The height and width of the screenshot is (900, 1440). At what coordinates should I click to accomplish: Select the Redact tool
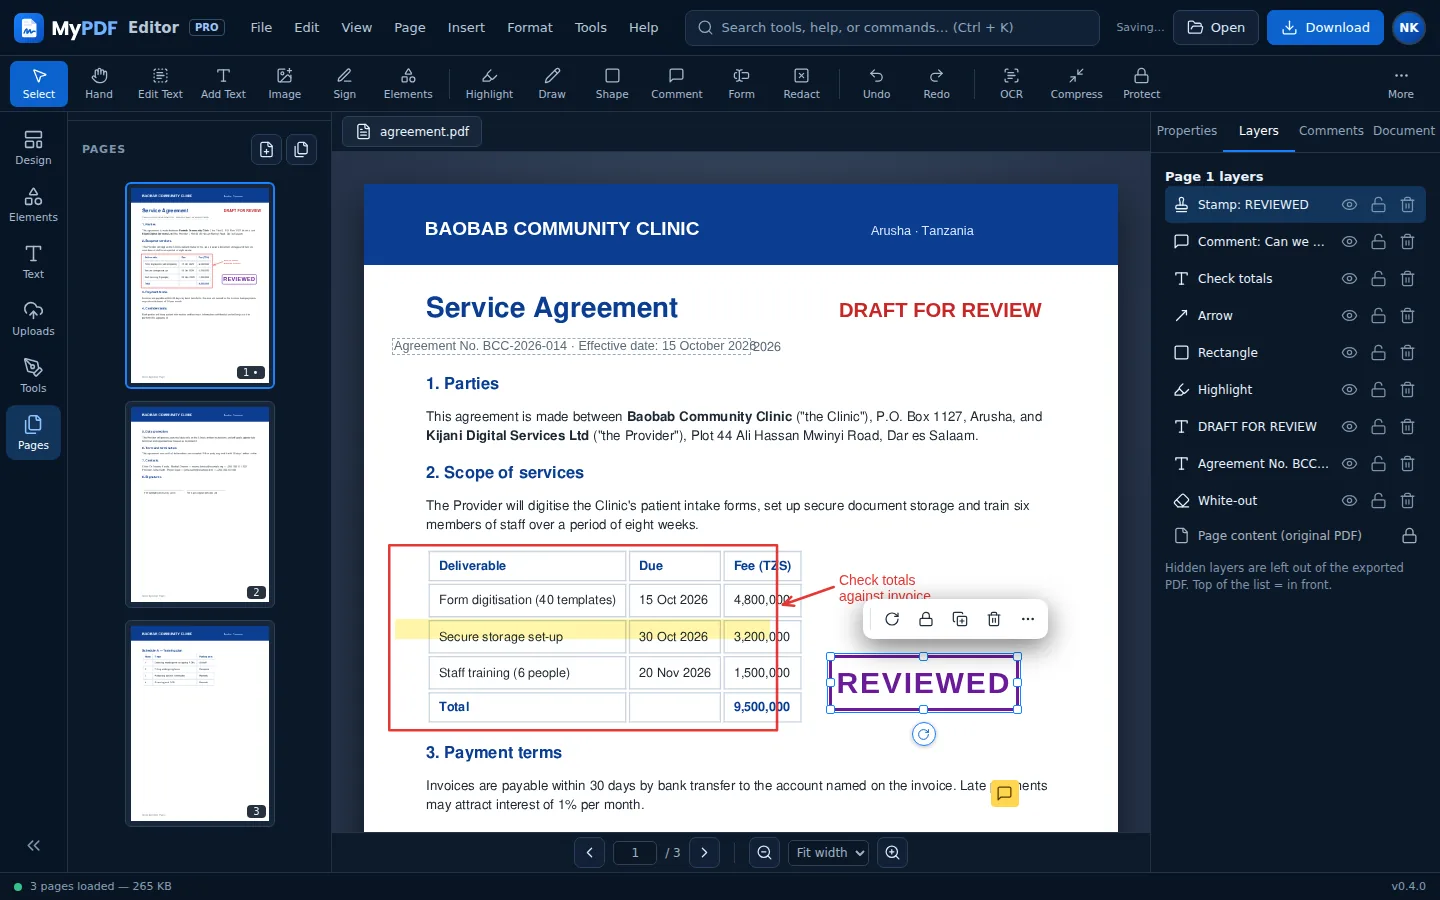[x=801, y=83]
